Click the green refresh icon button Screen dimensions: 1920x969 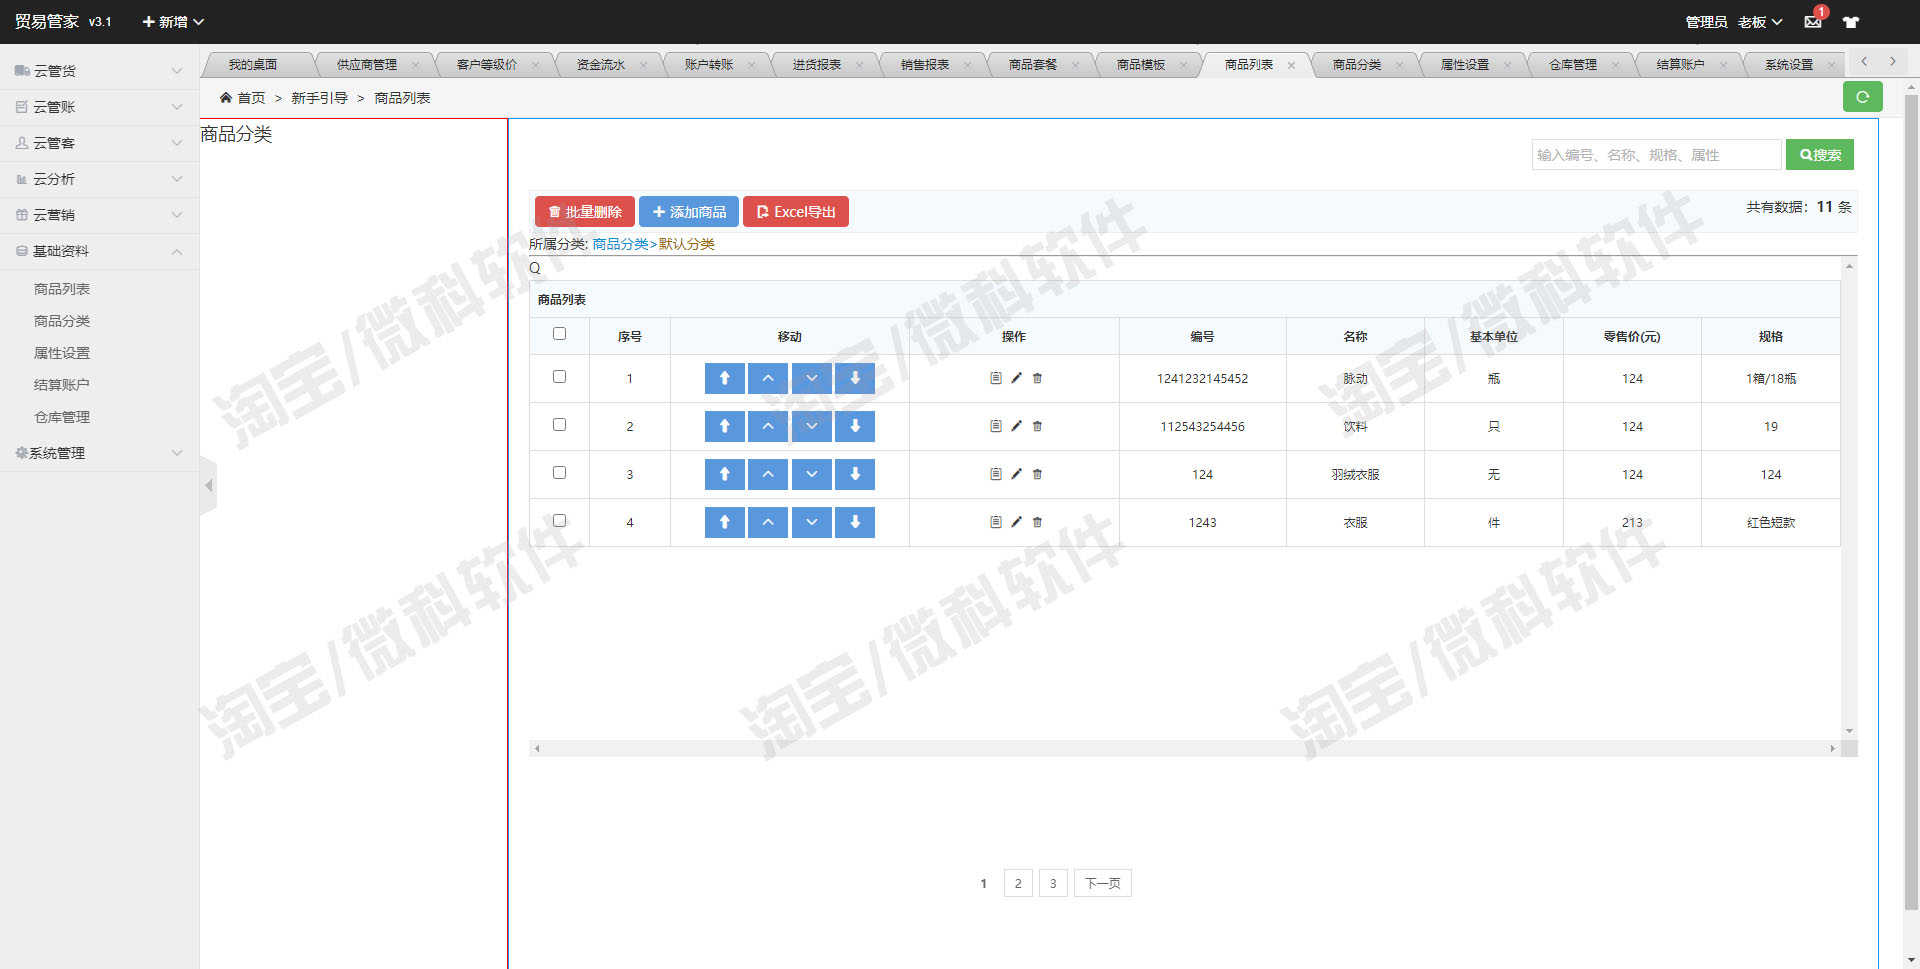[1862, 97]
